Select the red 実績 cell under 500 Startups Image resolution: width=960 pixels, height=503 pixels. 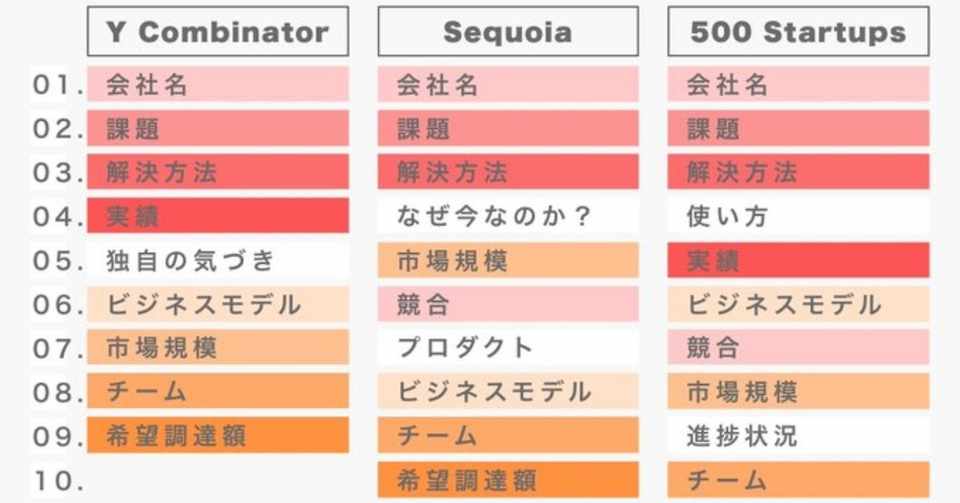[x=798, y=260]
